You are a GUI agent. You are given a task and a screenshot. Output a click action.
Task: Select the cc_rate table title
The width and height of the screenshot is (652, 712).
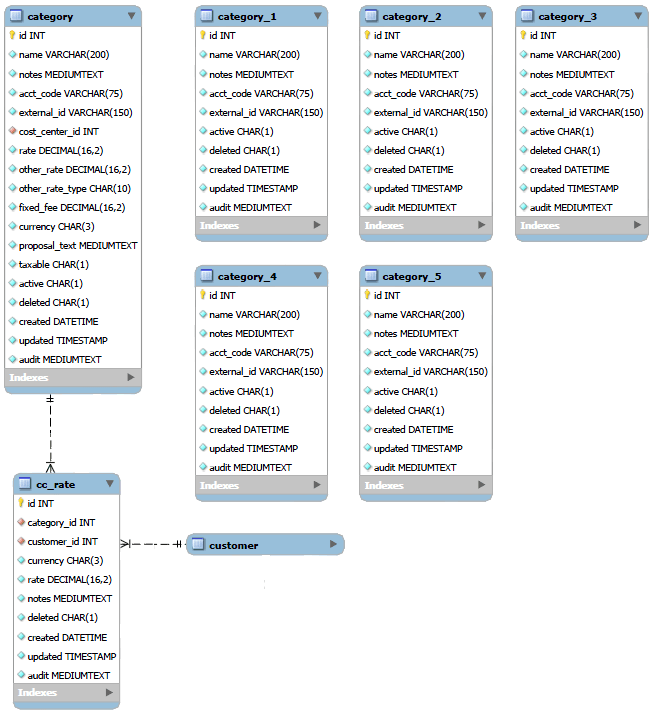click(x=55, y=485)
